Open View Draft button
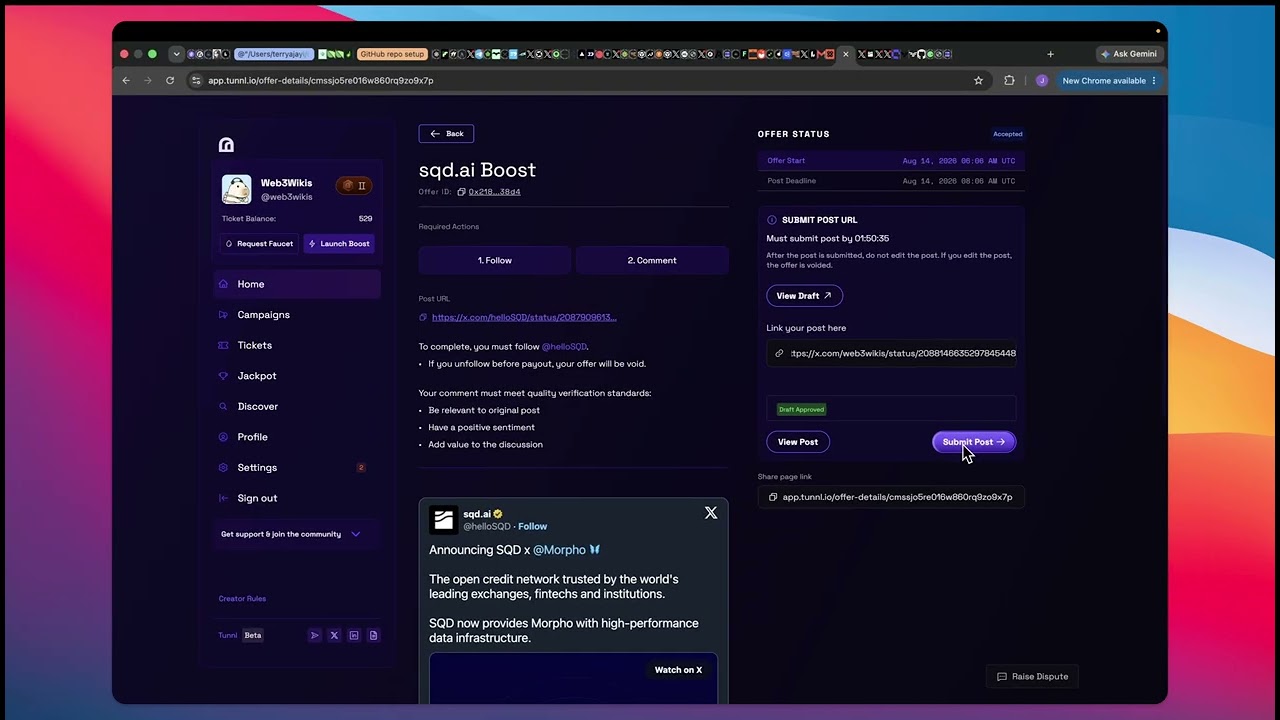 point(804,296)
